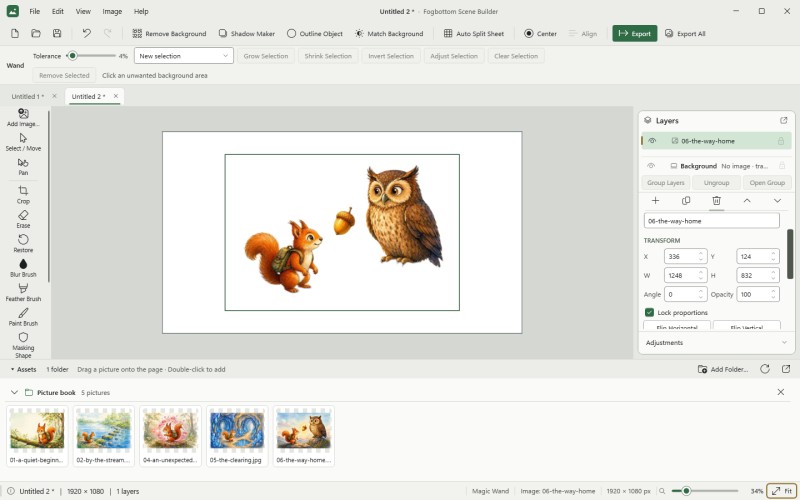Screen dimensions: 800x500
Task: Open Auto Split Sheet
Action: click(x=474, y=34)
